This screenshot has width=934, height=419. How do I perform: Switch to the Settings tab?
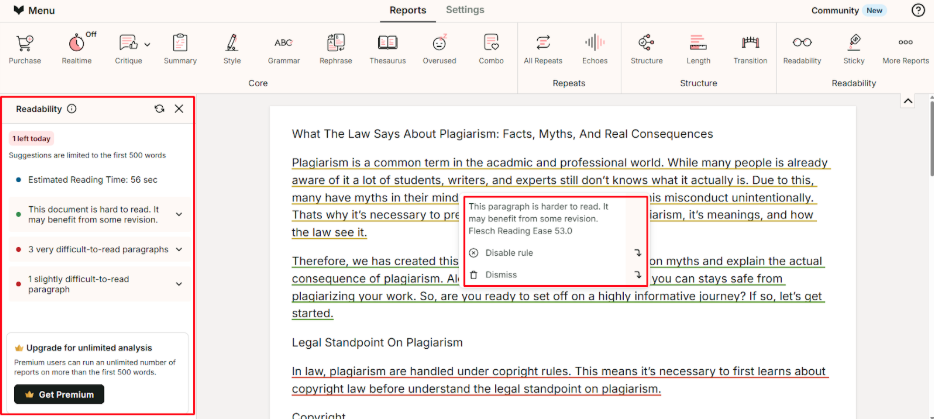464,10
